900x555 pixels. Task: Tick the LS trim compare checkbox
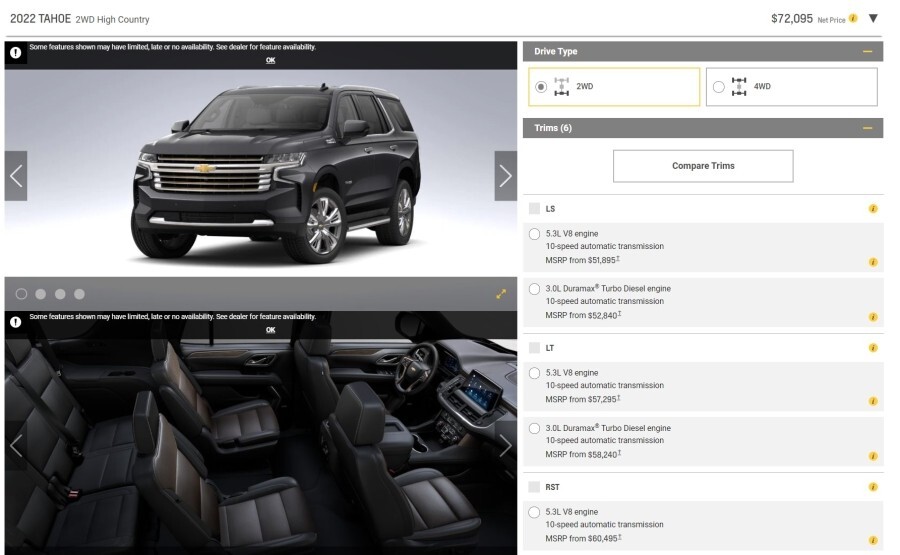pyautogui.click(x=534, y=208)
